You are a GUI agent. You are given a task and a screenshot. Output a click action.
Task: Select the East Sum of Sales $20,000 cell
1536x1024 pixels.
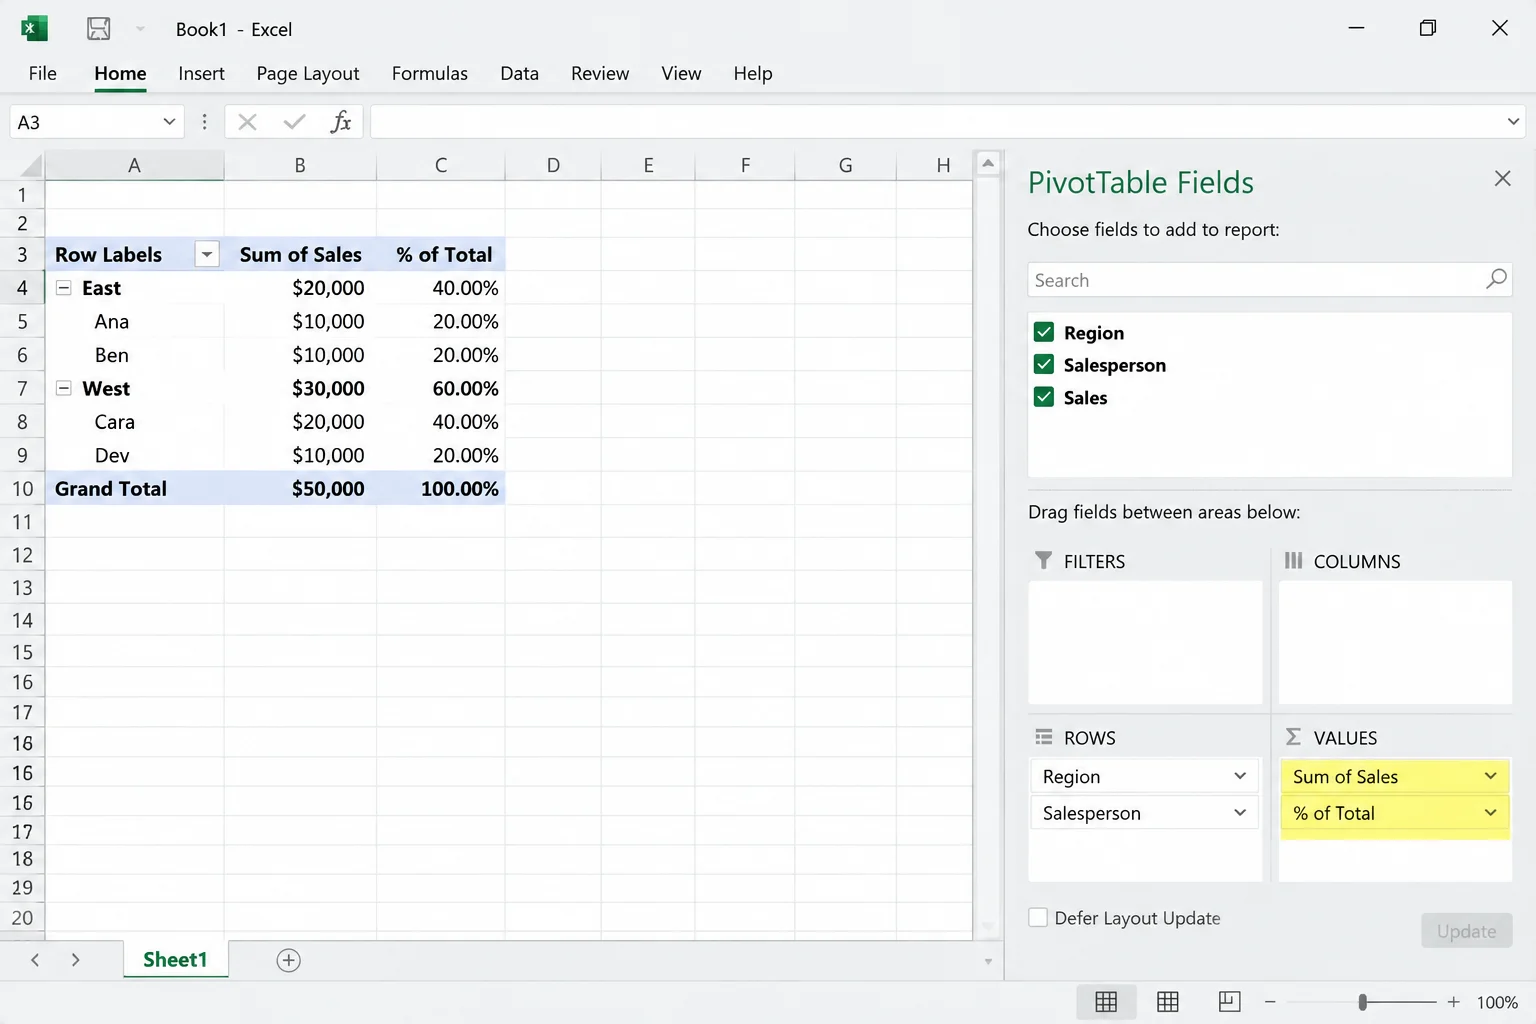[x=301, y=288]
